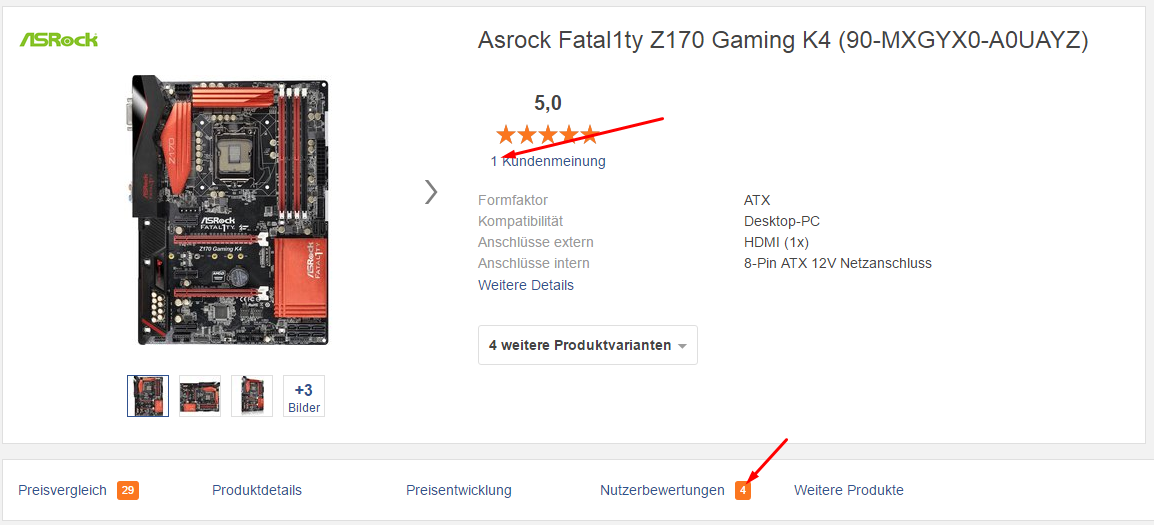Select the second motherboard thumbnail

coord(200,396)
